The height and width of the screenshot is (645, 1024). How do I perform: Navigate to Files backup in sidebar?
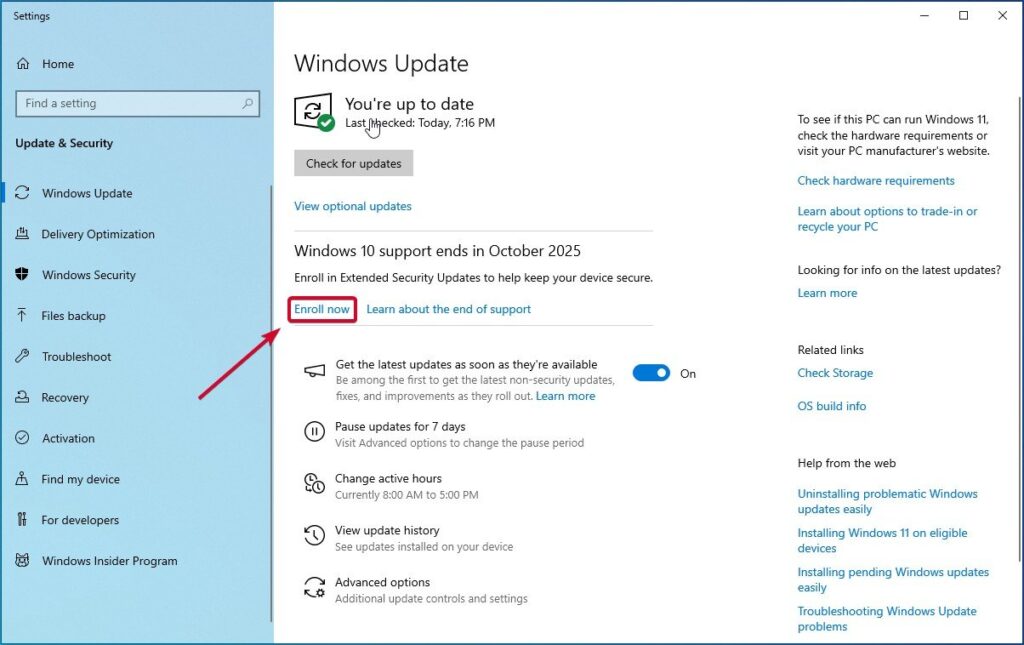pyautogui.click(x=23, y=316)
